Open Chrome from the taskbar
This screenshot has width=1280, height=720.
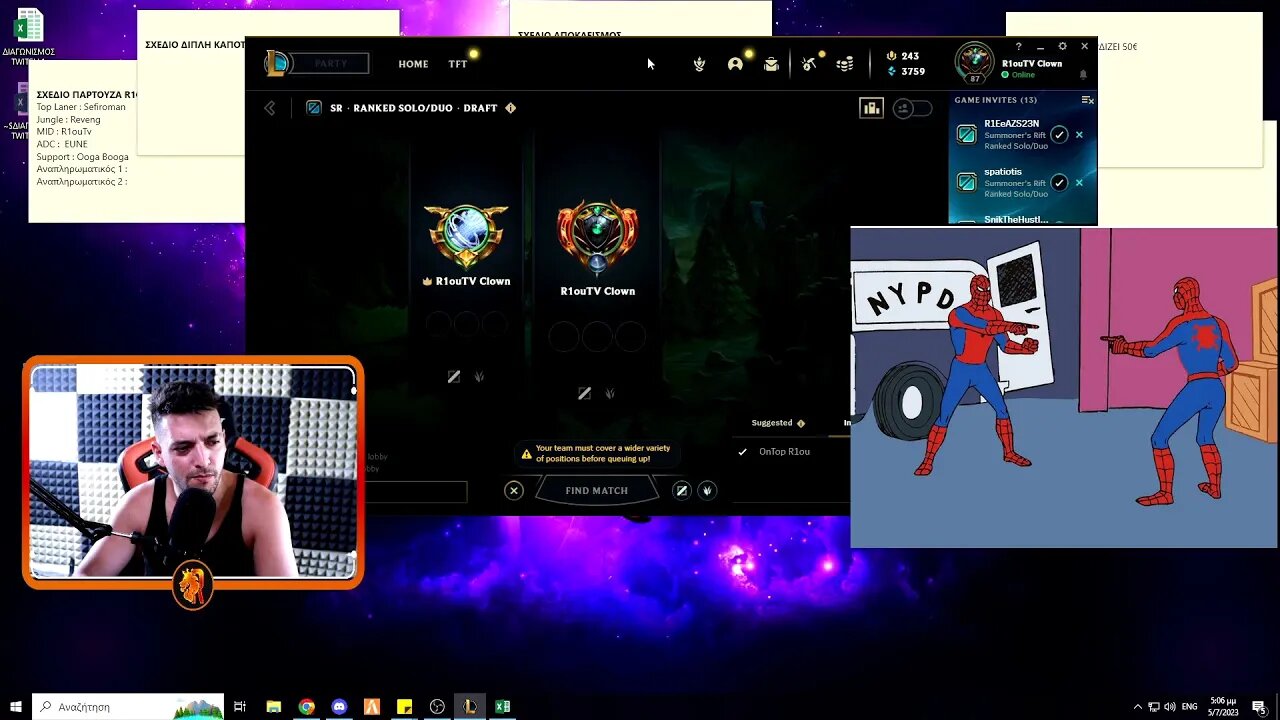click(307, 707)
